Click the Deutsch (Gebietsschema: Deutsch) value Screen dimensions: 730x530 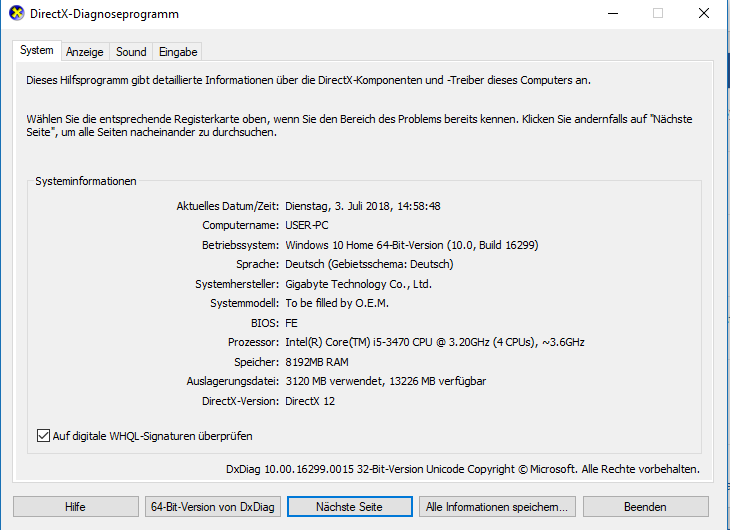[x=369, y=264]
